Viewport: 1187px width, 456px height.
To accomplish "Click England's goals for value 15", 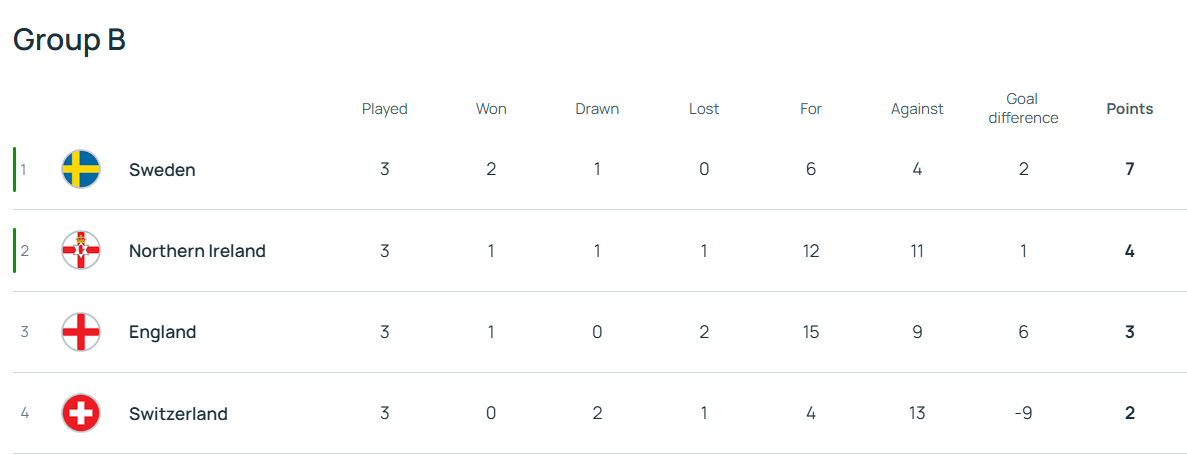I will pos(810,332).
